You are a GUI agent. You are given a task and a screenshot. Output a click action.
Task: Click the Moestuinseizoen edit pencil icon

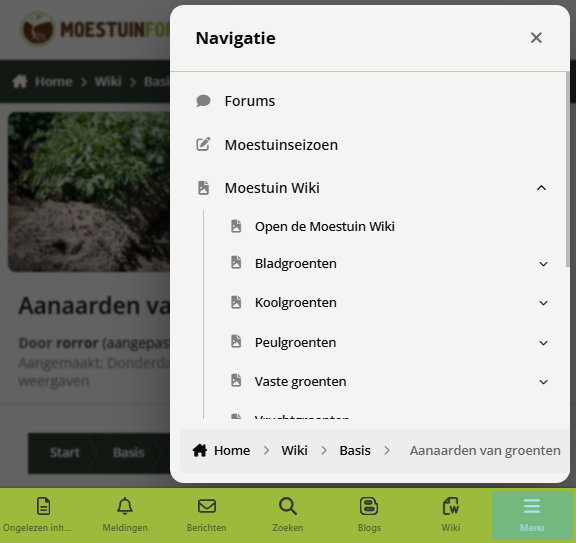click(x=203, y=144)
